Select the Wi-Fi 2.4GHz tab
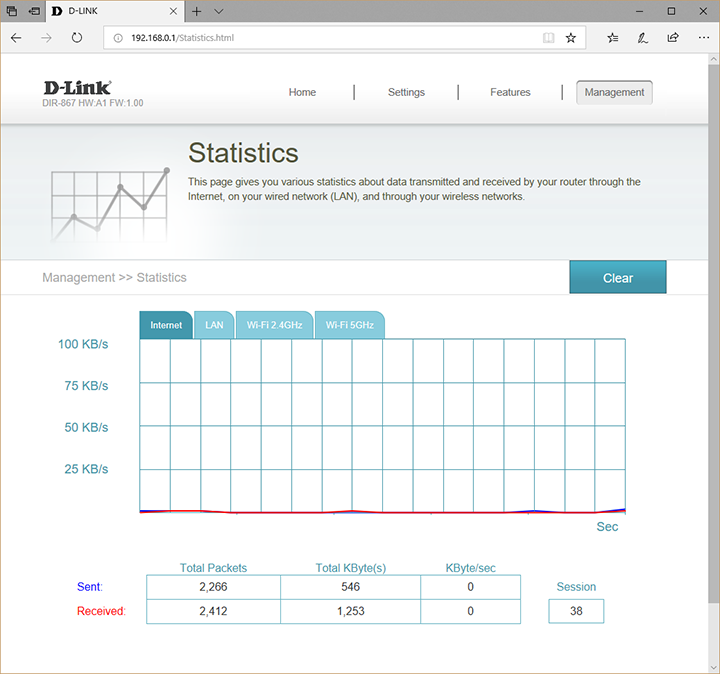This screenshot has height=674, width=720. point(274,325)
